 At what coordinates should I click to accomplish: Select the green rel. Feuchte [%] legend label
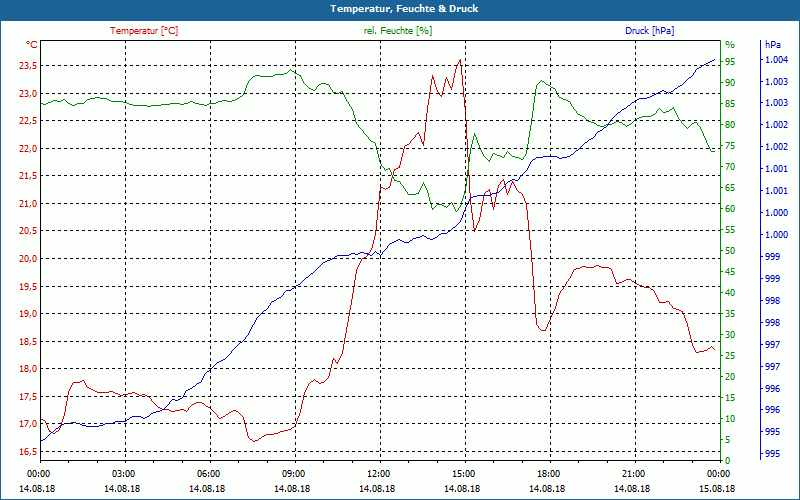coord(397,31)
